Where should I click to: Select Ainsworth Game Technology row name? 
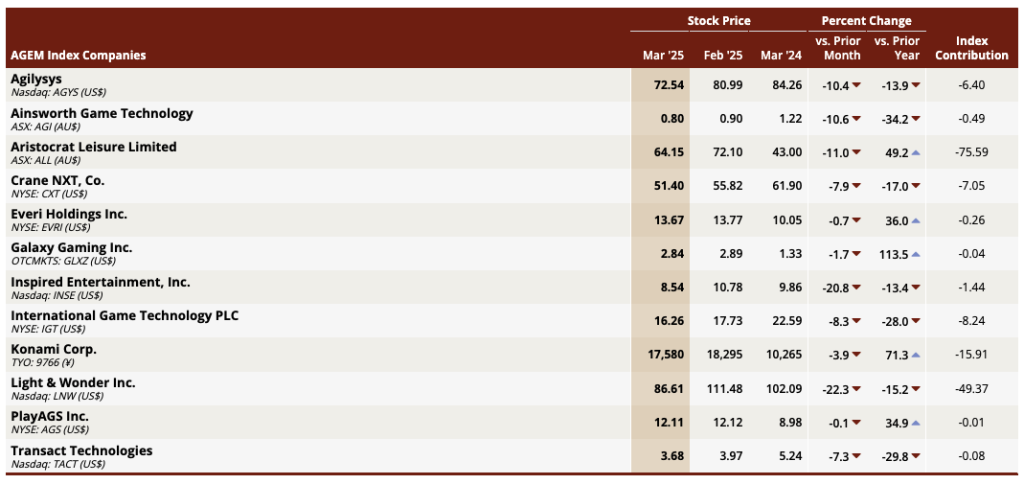102,113
